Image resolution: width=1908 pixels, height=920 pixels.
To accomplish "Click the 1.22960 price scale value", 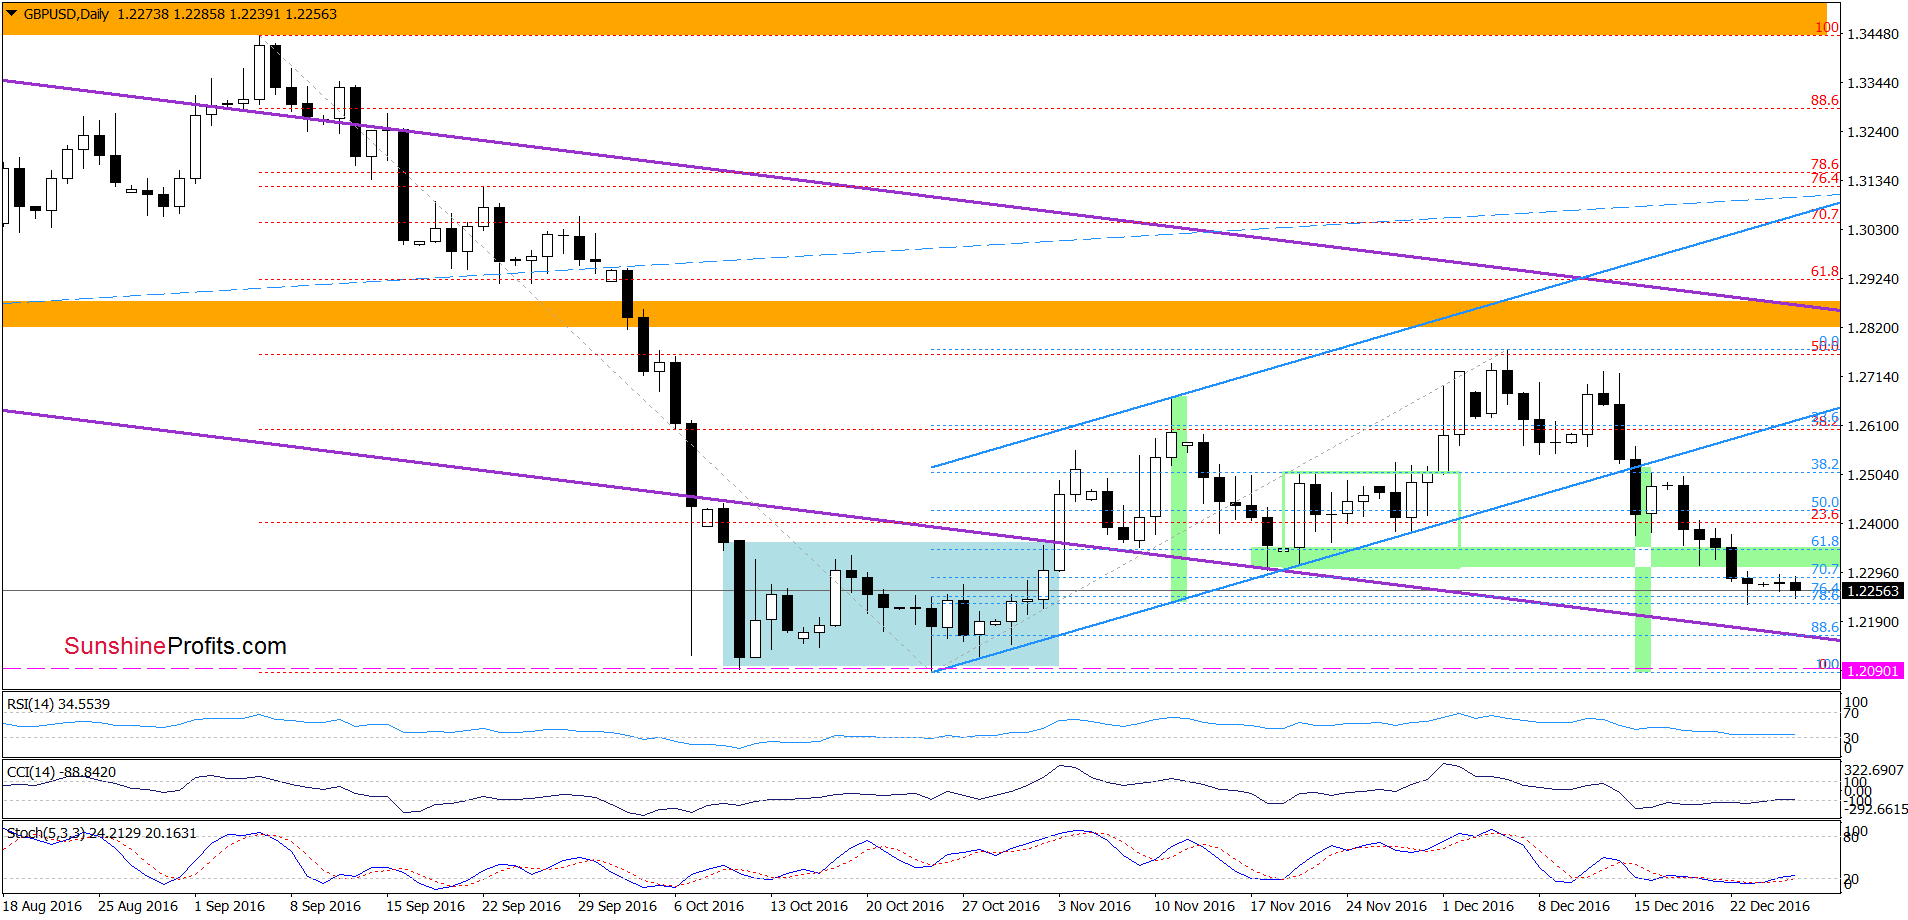I will point(1872,573).
